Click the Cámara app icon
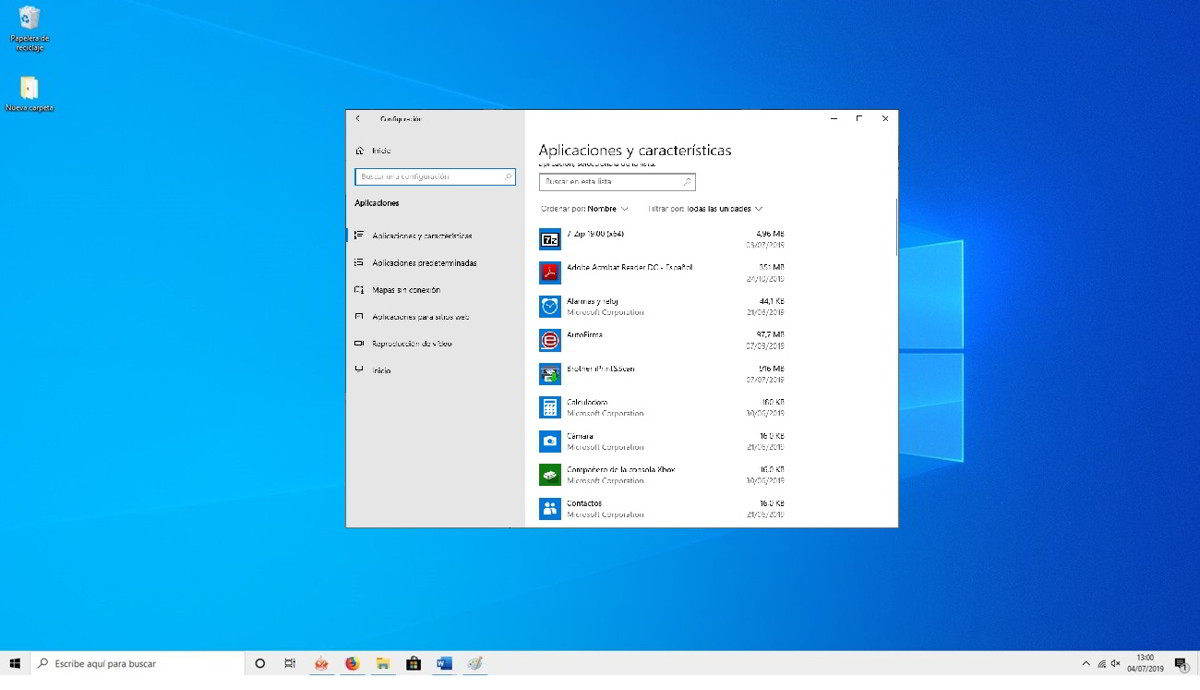Image resolution: width=1200 pixels, height=690 pixels. click(550, 441)
